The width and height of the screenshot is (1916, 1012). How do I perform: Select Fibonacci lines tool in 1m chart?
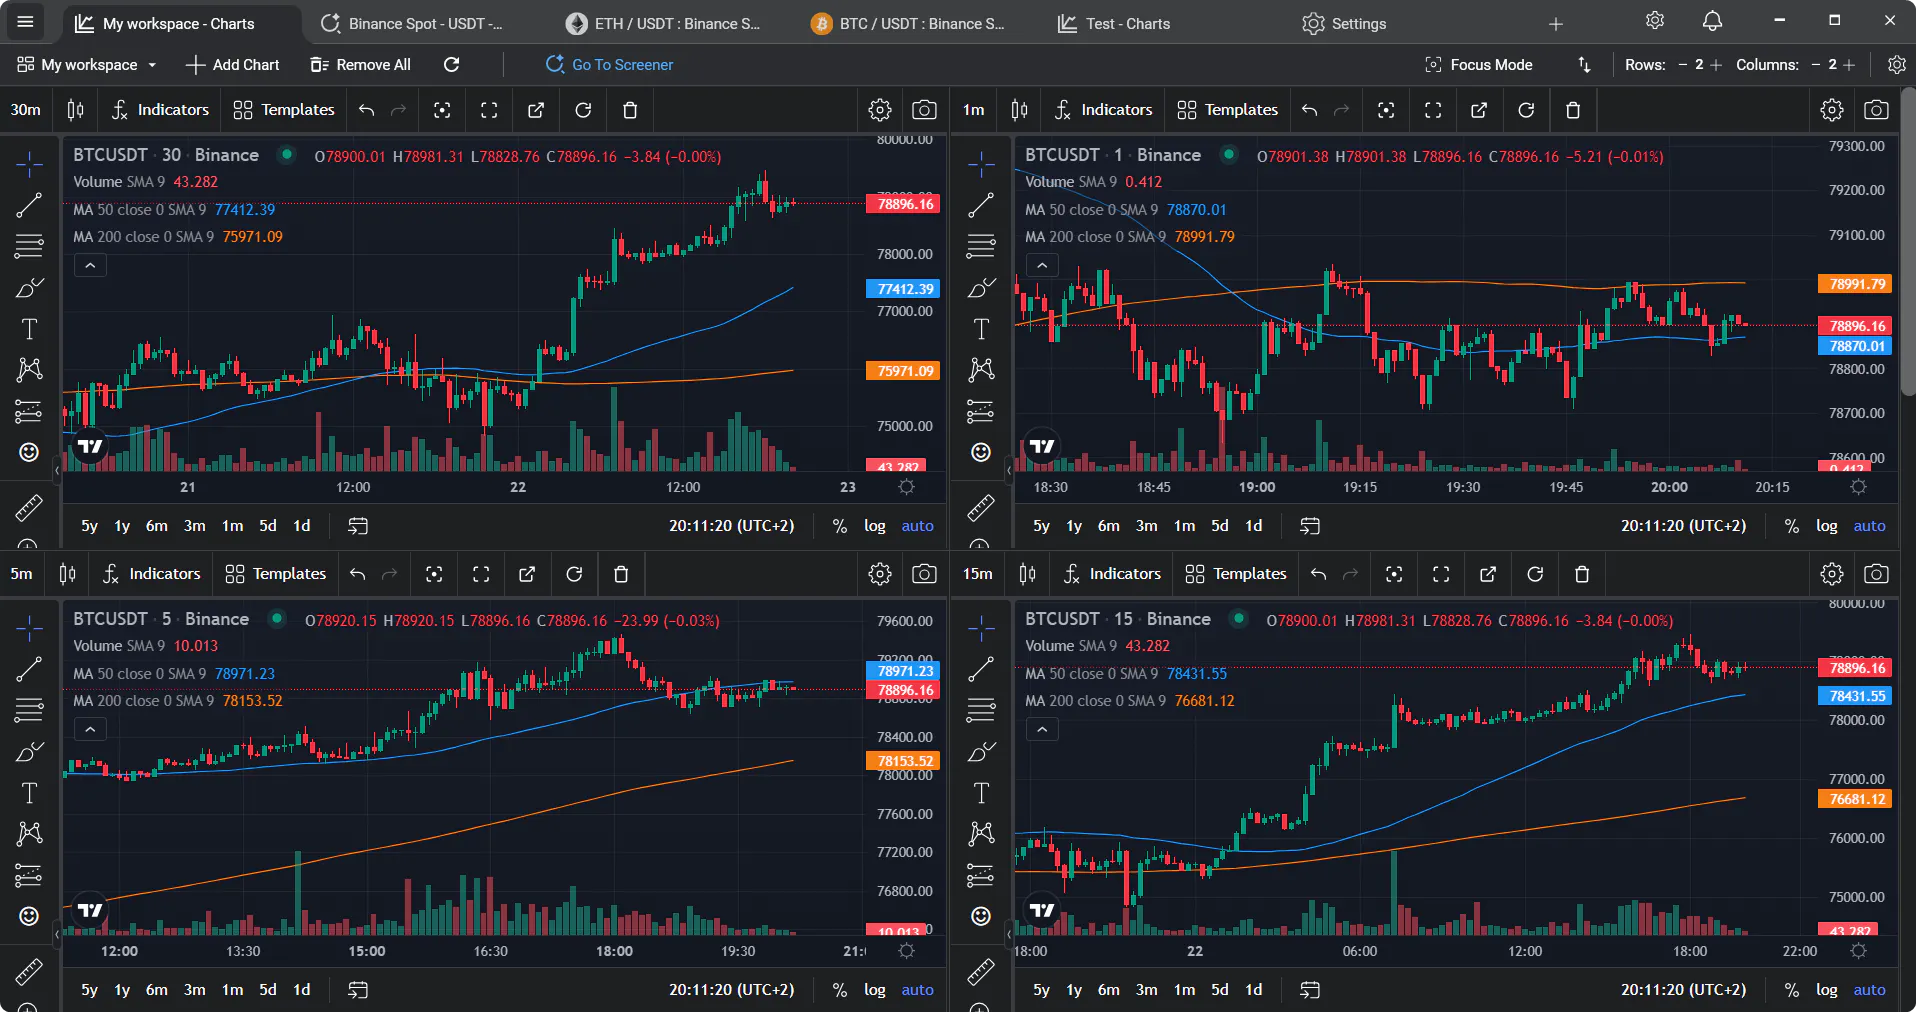pos(981,246)
